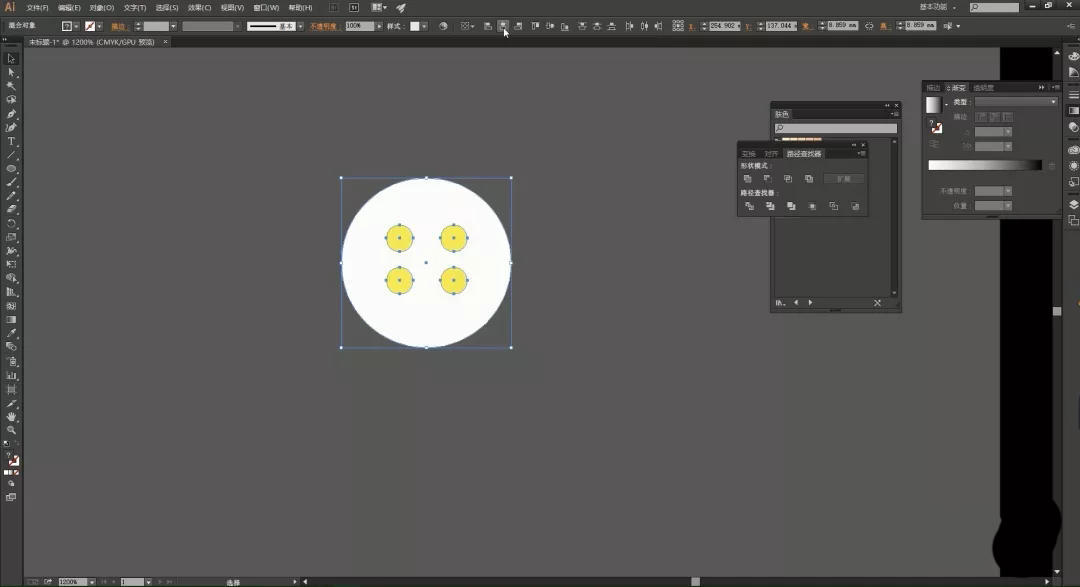Open the workspace switcher dropdown
This screenshot has width=1080, height=587.
(x=937, y=7)
